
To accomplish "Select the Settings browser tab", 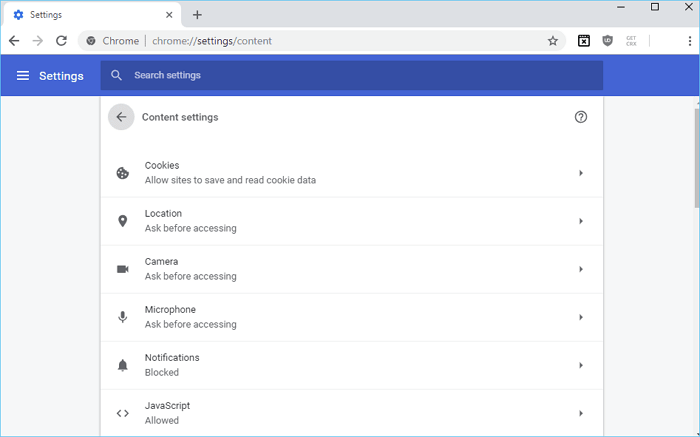I will tap(92, 15).
